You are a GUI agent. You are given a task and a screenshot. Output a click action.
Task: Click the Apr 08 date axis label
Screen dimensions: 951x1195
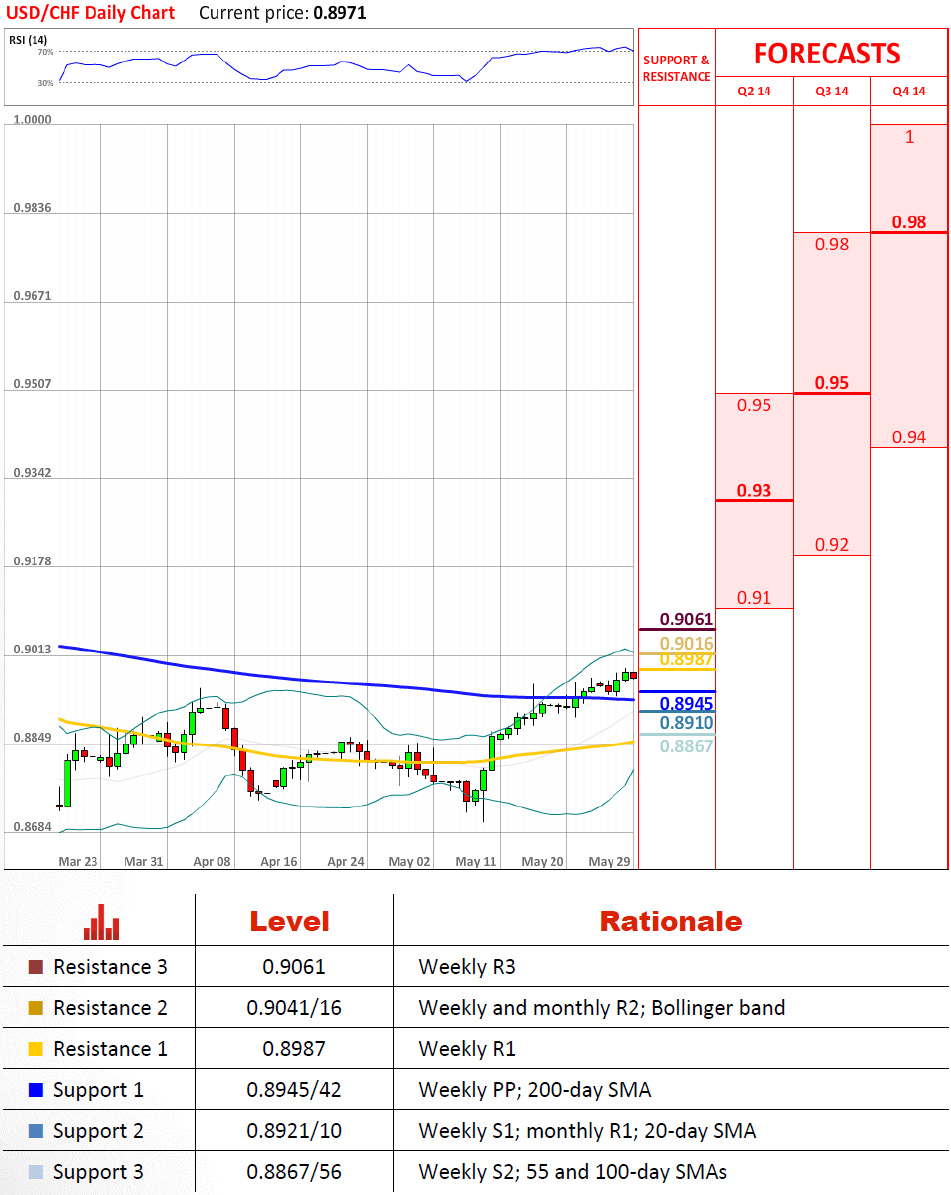[x=212, y=861]
